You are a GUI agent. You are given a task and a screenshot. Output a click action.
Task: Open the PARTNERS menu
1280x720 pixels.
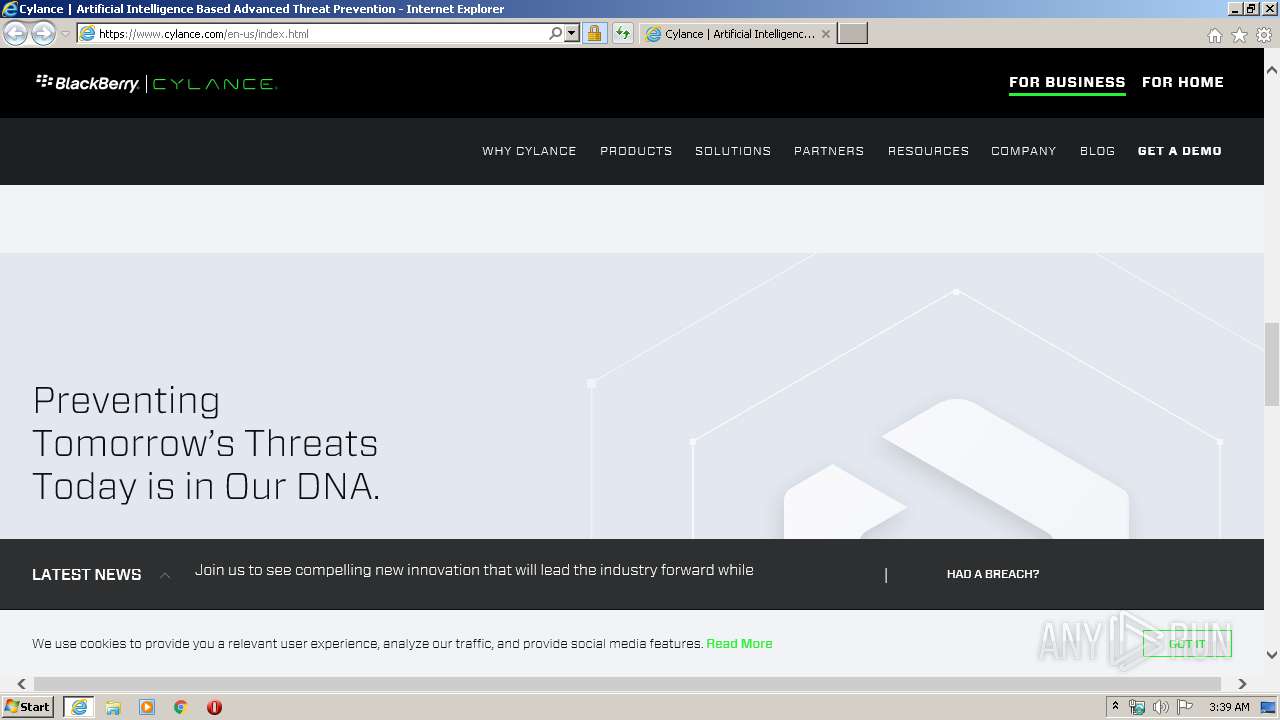tap(829, 151)
